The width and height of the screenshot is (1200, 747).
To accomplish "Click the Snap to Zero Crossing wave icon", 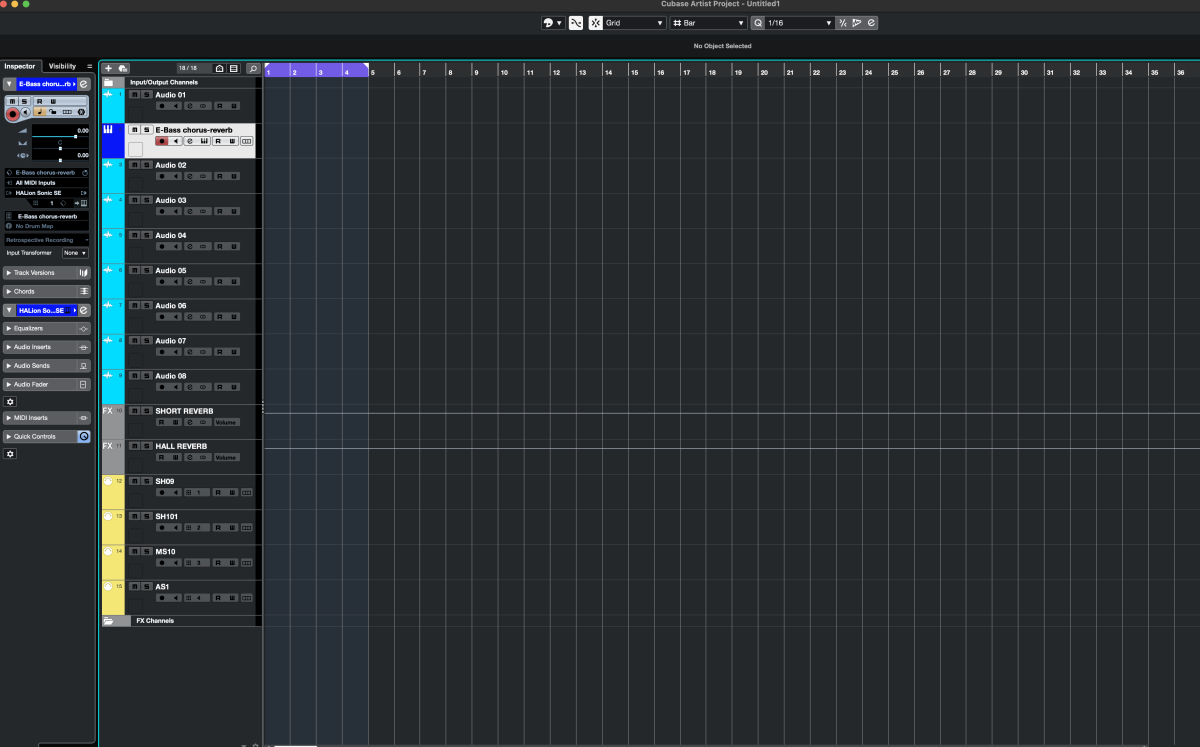I will [x=576, y=22].
